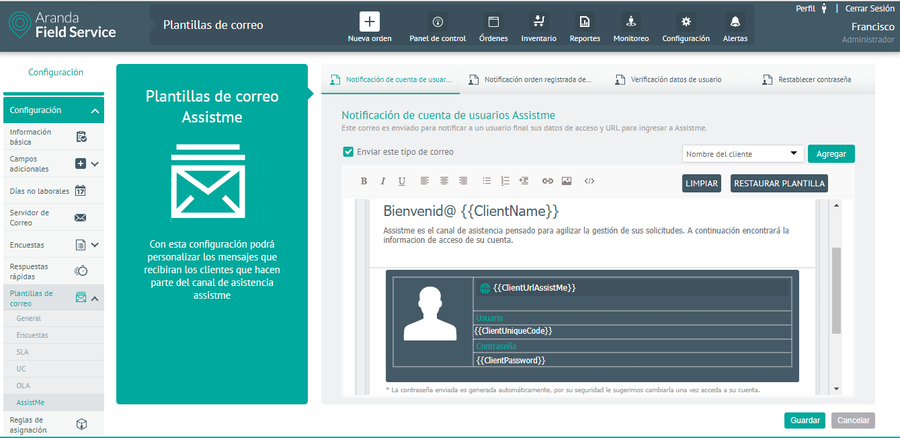The image size is (900, 438).
Task: Select Encuestas template sub-item
Action: click(x=53, y=335)
